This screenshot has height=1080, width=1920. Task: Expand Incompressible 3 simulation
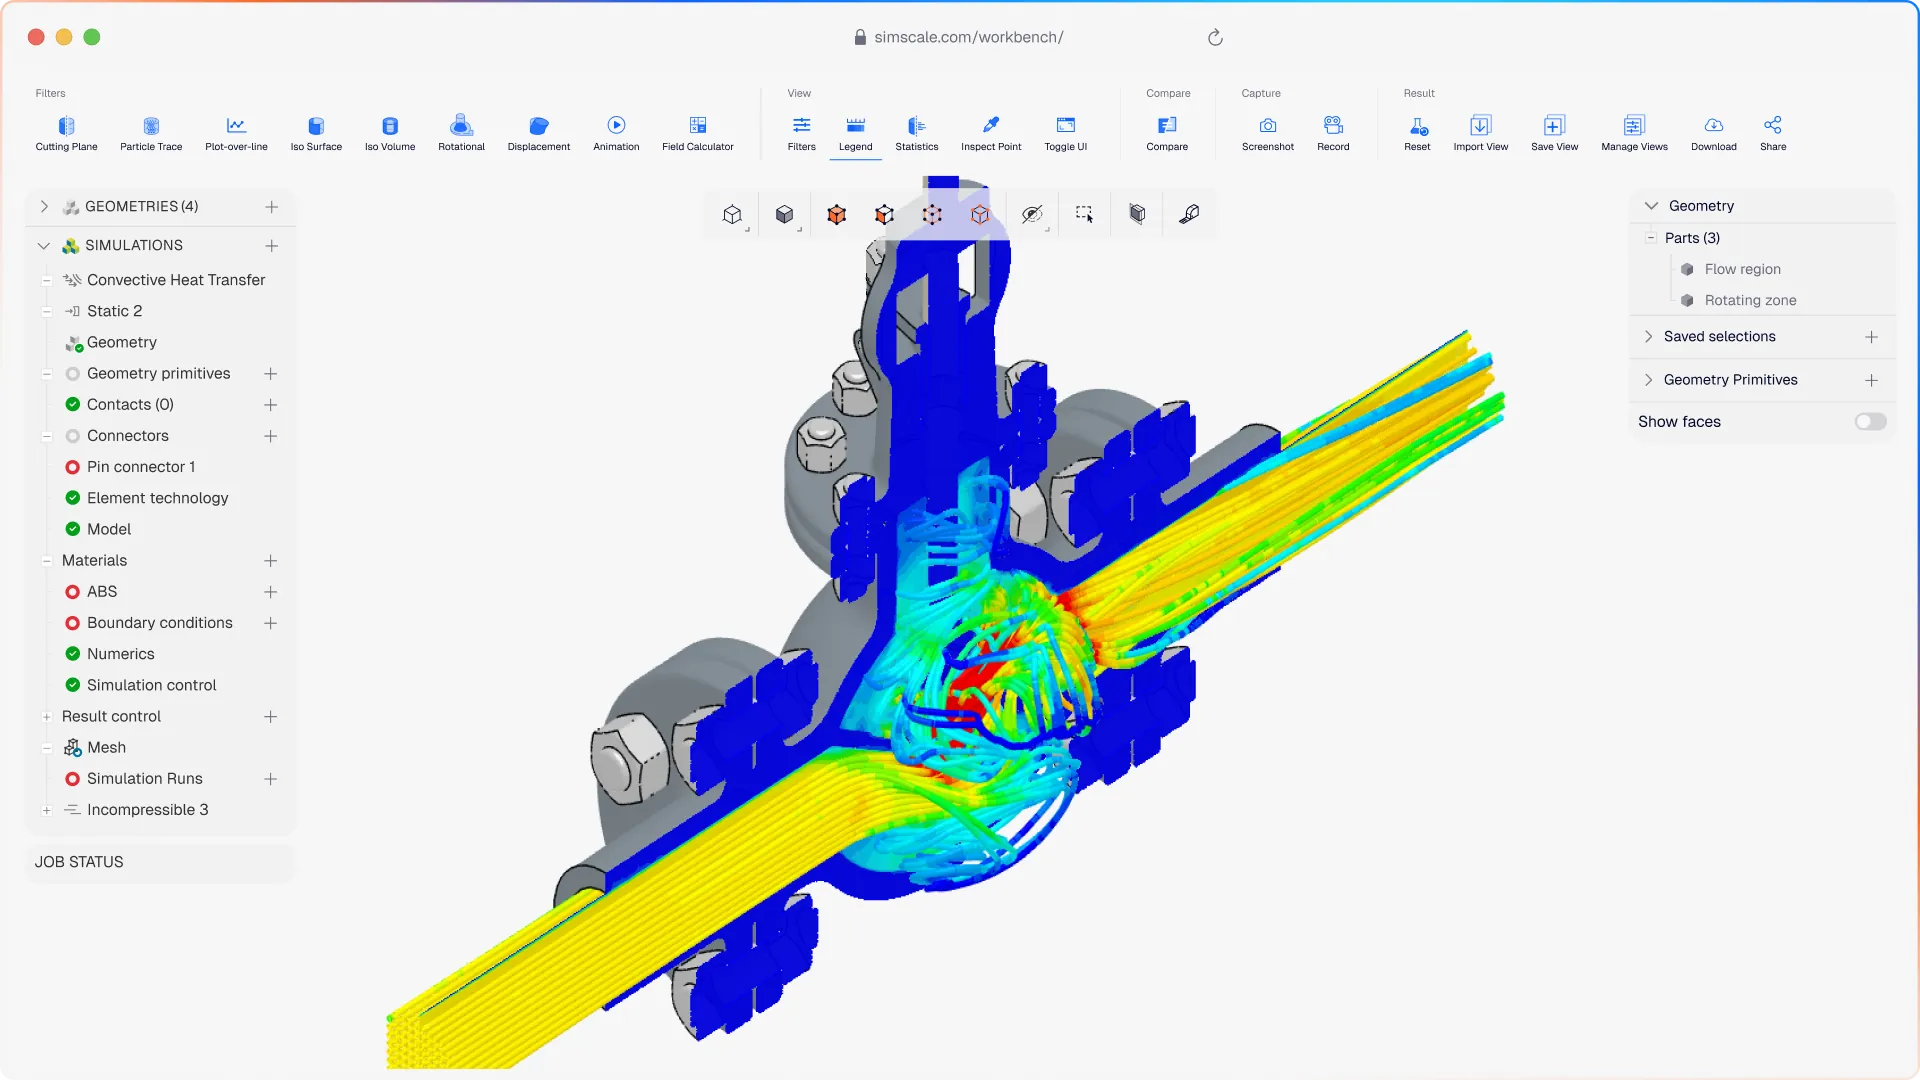[x=47, y=810]
